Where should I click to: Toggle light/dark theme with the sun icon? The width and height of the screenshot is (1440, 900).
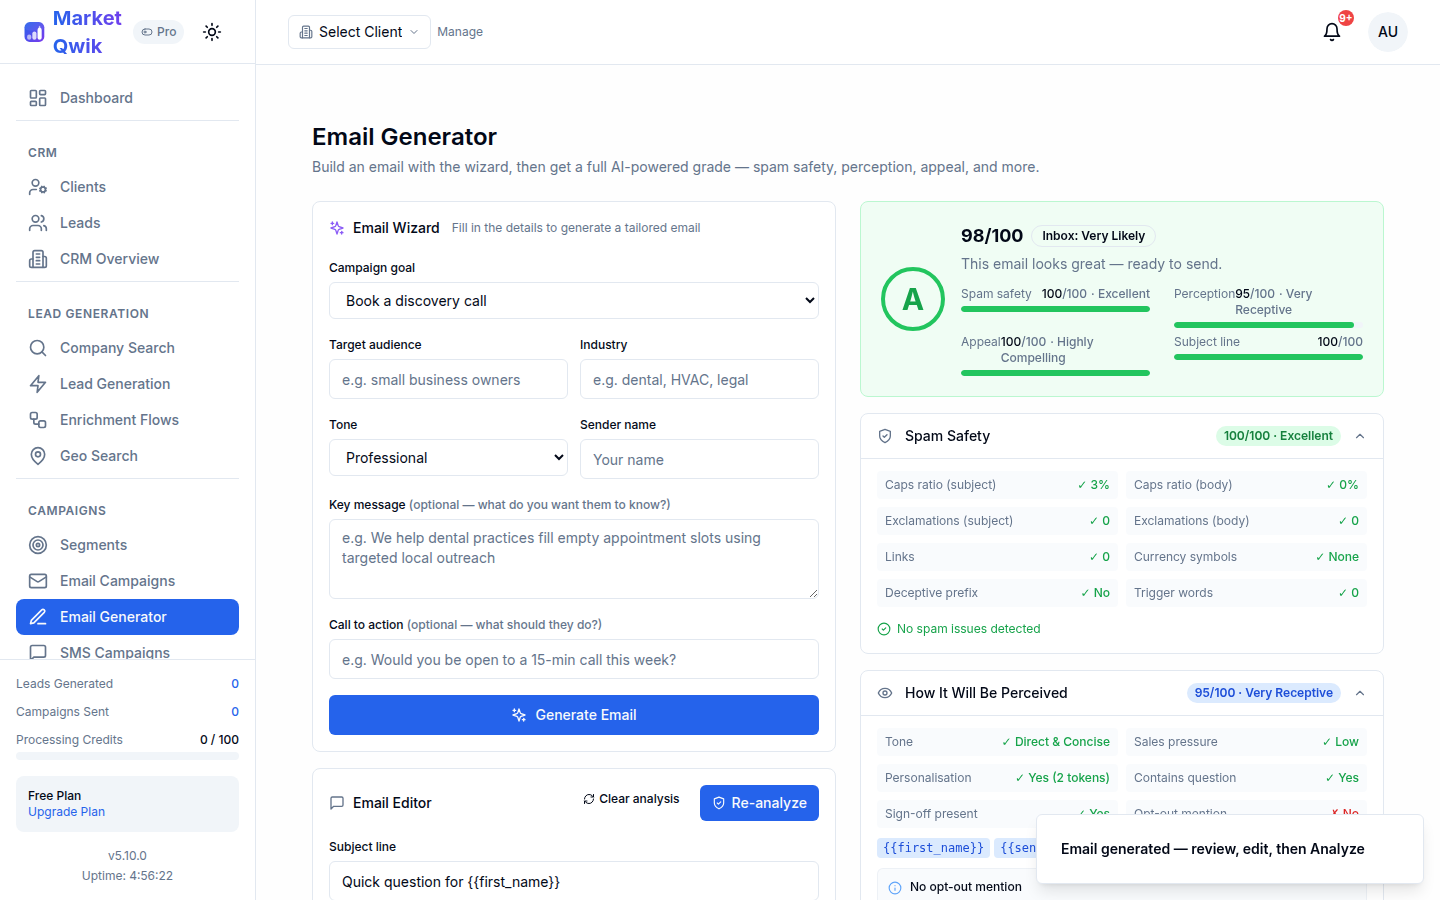point(212,31)
